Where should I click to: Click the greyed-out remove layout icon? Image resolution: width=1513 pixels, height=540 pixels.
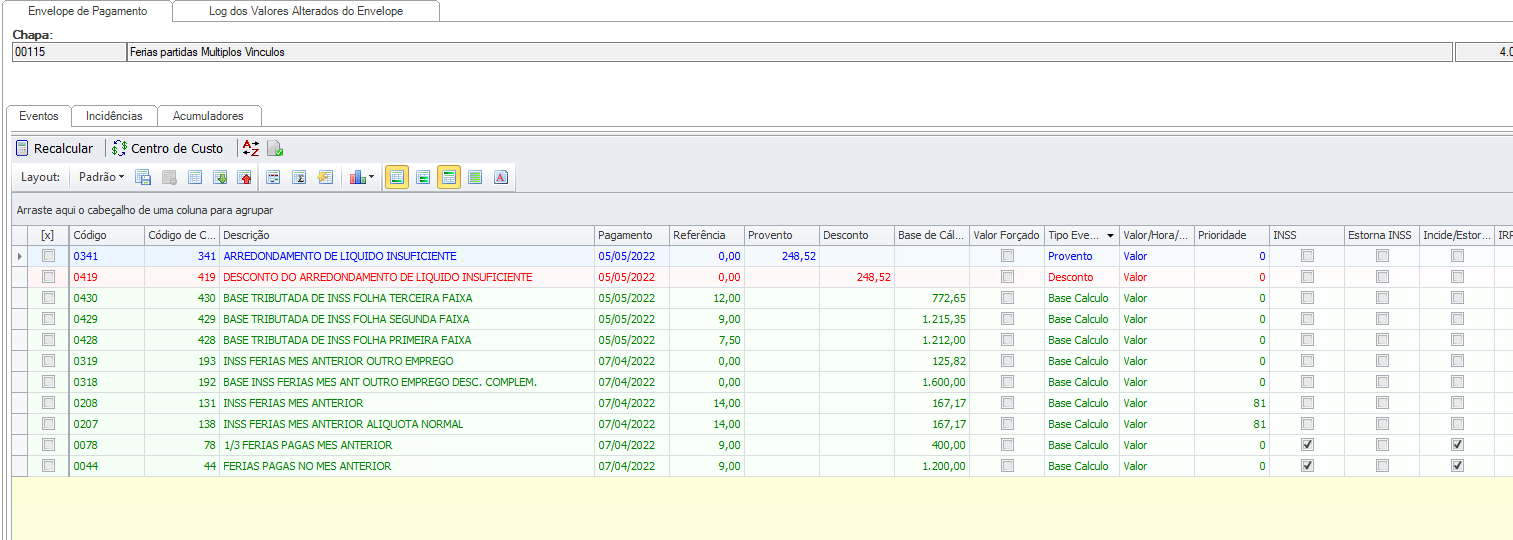point(169,177)
